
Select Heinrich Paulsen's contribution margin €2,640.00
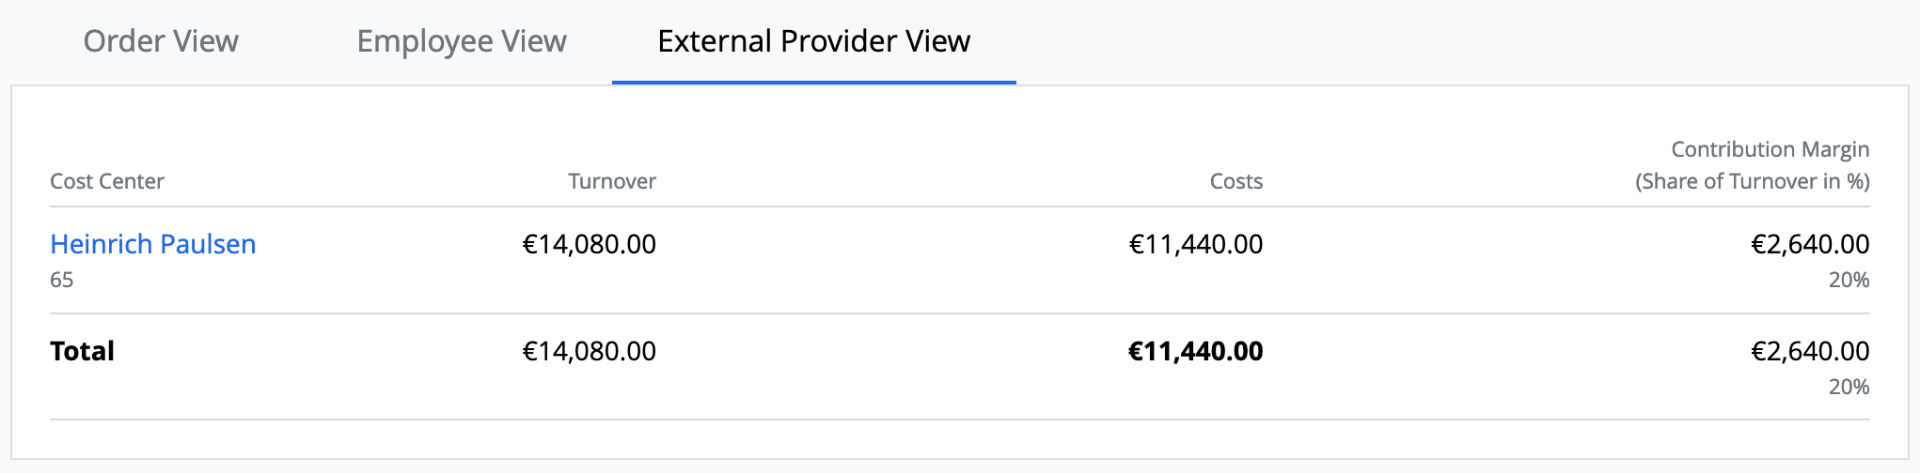coord(1809,244)
